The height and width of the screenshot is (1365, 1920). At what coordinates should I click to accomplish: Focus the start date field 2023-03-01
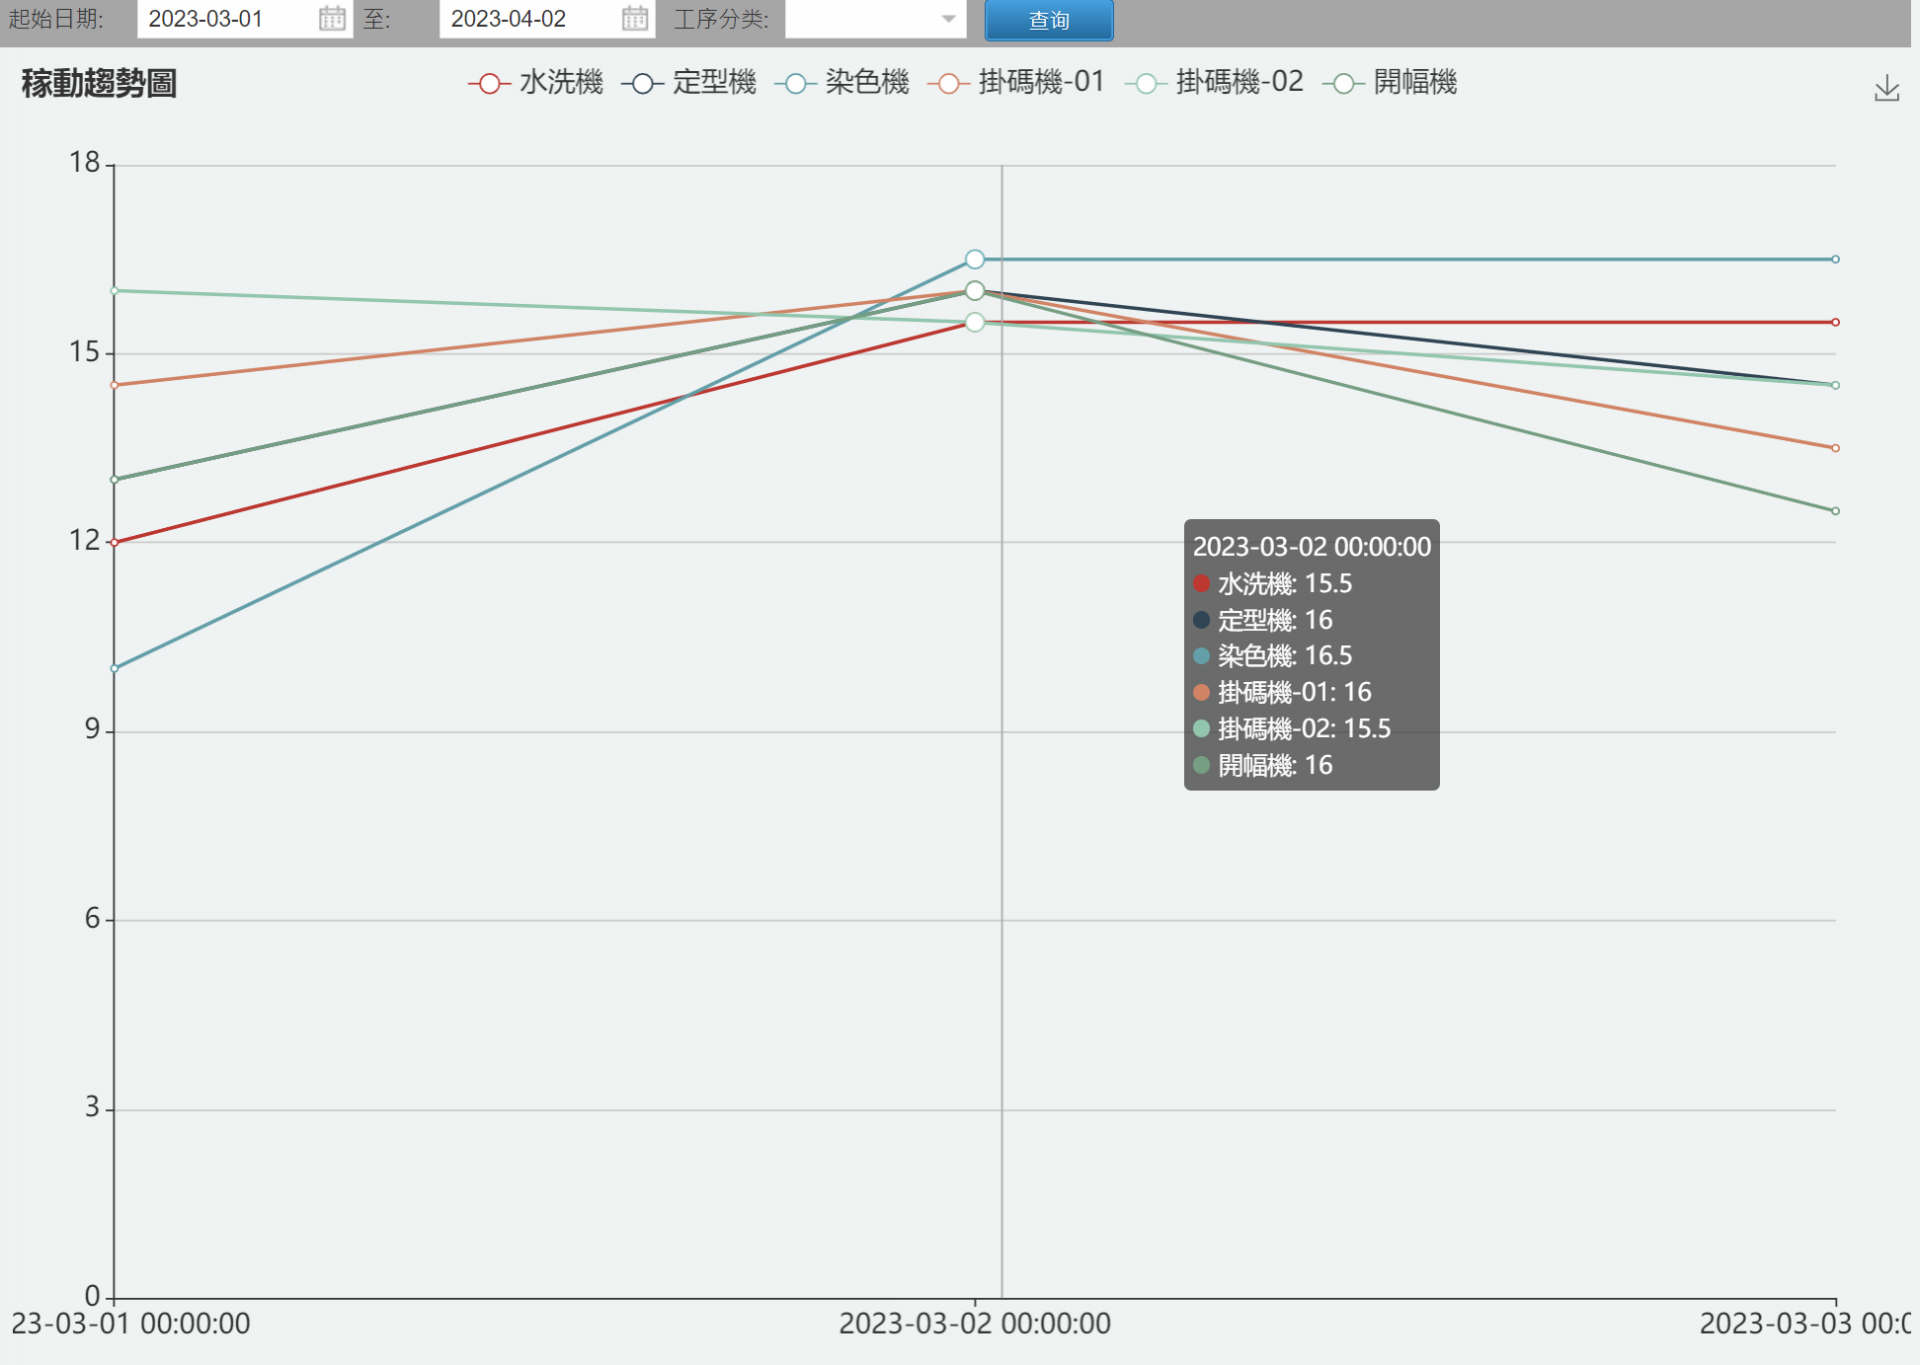click(x=228, y=19)
